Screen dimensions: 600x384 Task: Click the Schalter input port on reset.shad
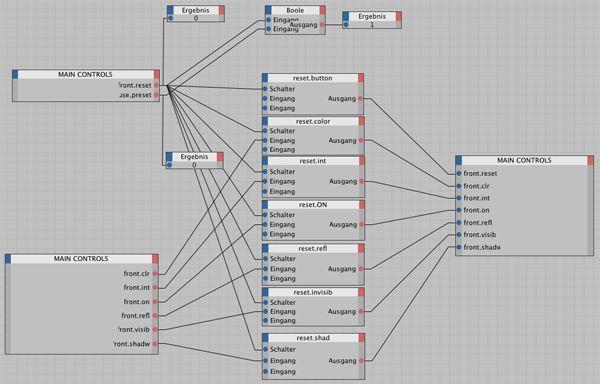265,349
